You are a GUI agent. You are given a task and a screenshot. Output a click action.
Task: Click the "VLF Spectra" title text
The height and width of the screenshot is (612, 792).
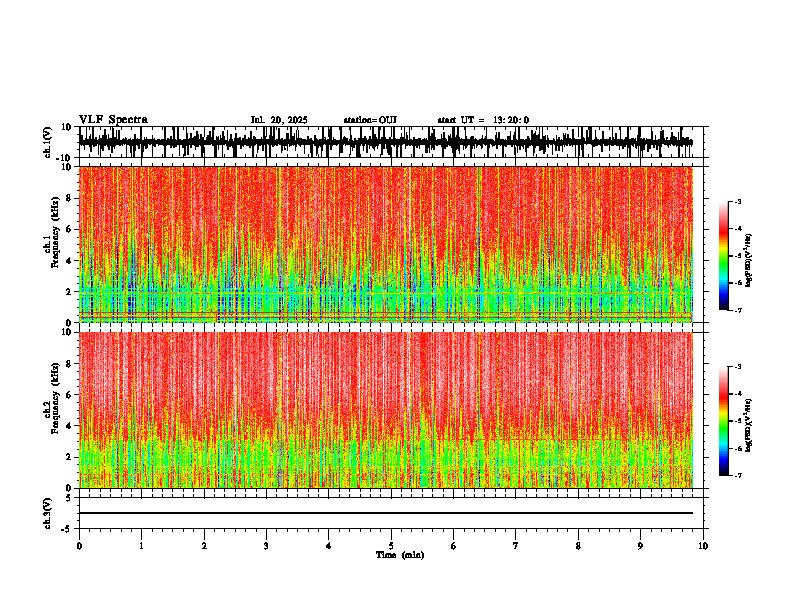(113, 120)
